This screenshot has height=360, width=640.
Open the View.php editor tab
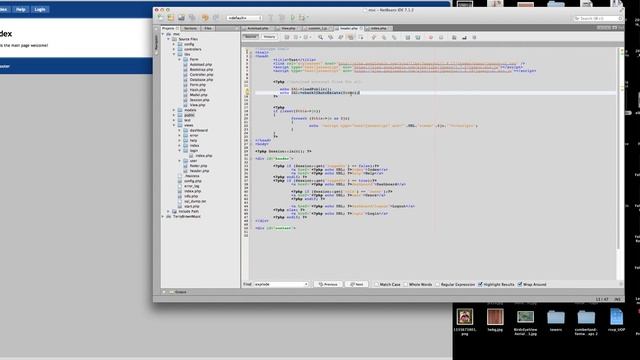tap(288, 29)
